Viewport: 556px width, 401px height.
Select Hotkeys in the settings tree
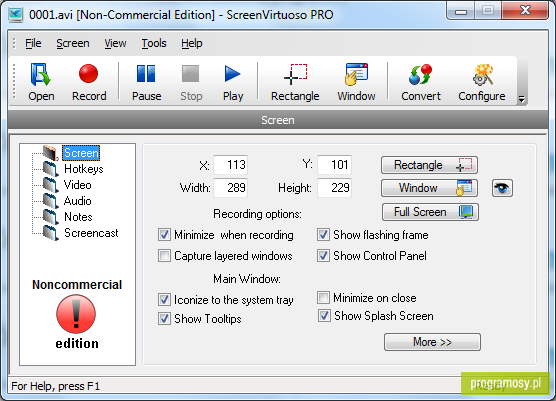tap(84, 169)
